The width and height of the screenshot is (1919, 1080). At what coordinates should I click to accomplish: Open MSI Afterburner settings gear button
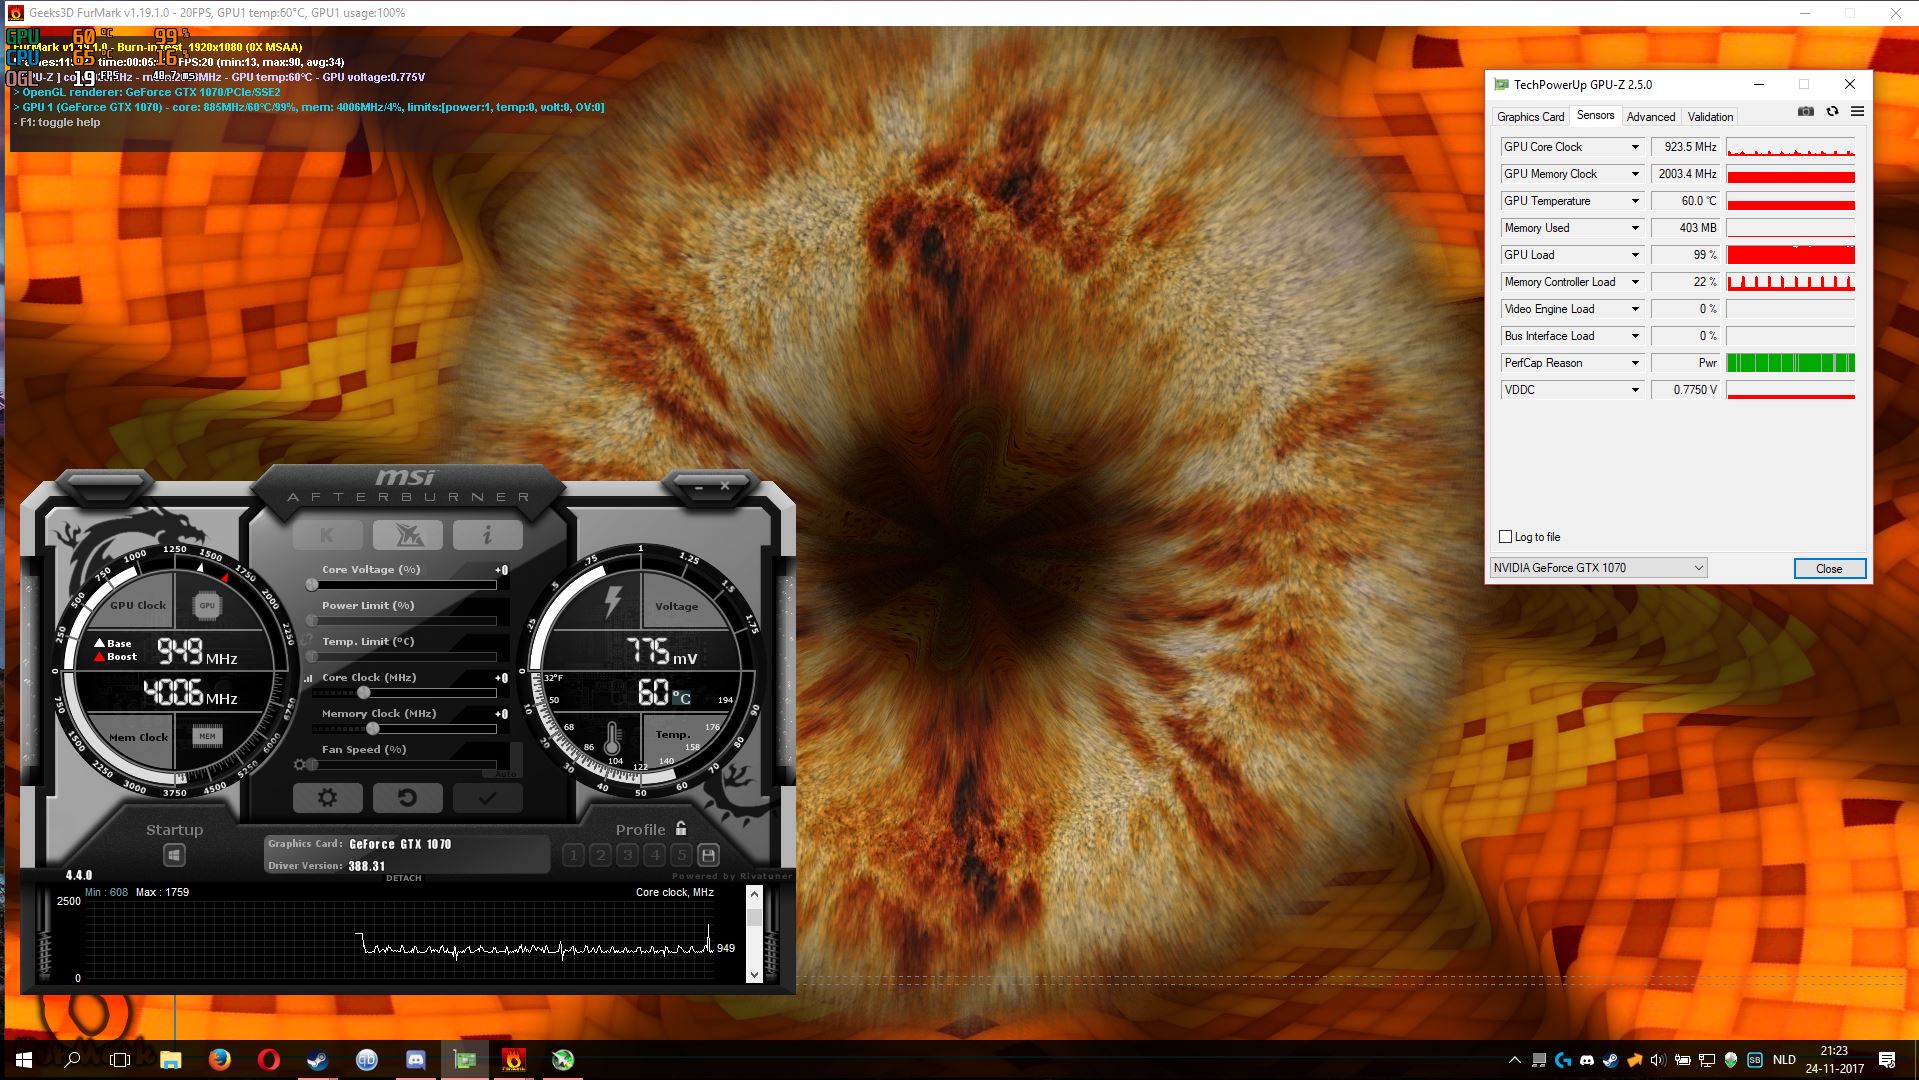(327, 797)
